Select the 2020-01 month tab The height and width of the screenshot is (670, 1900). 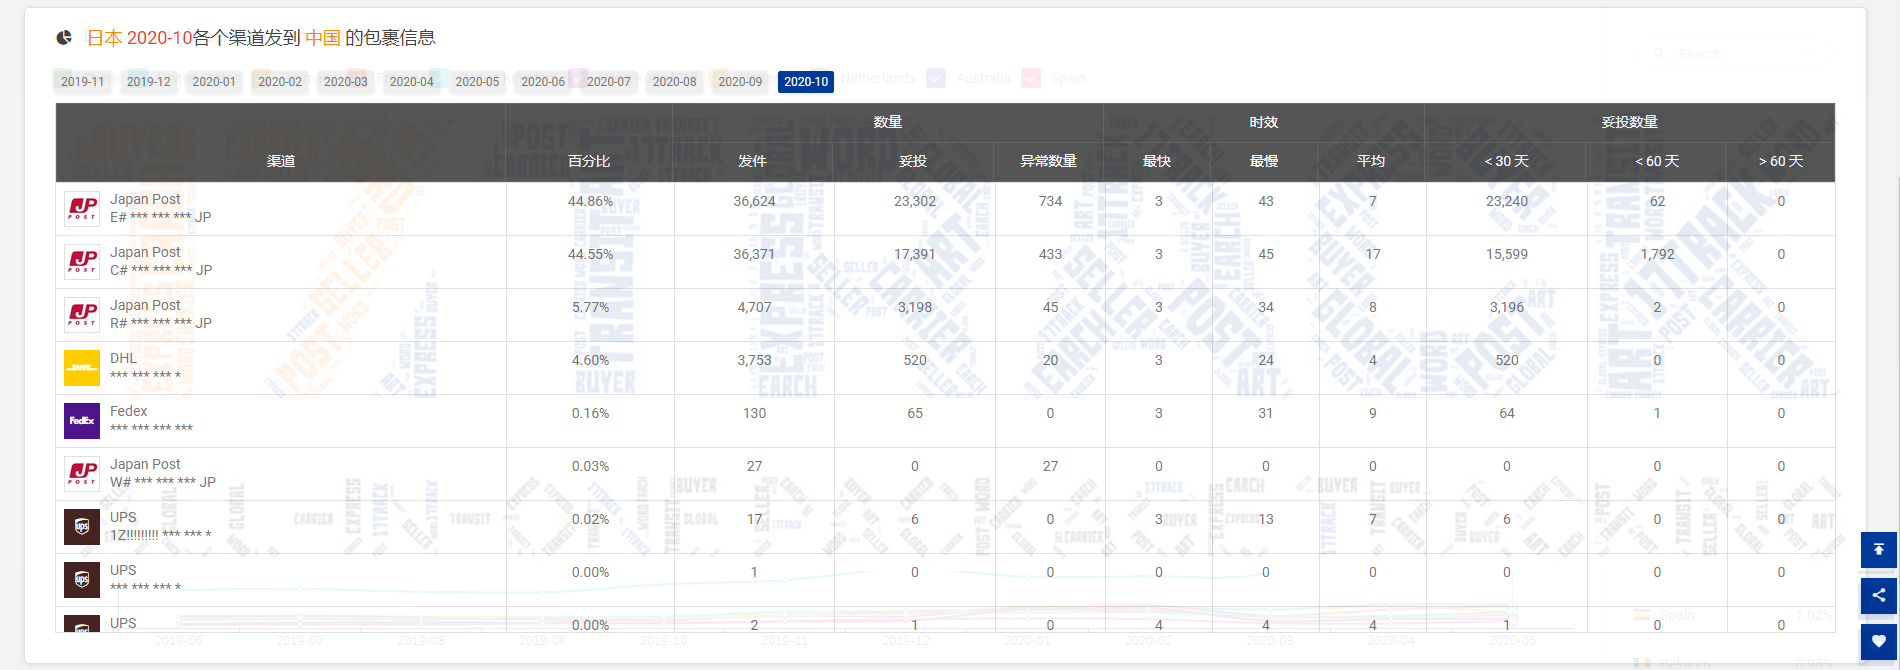coord(214,82)
